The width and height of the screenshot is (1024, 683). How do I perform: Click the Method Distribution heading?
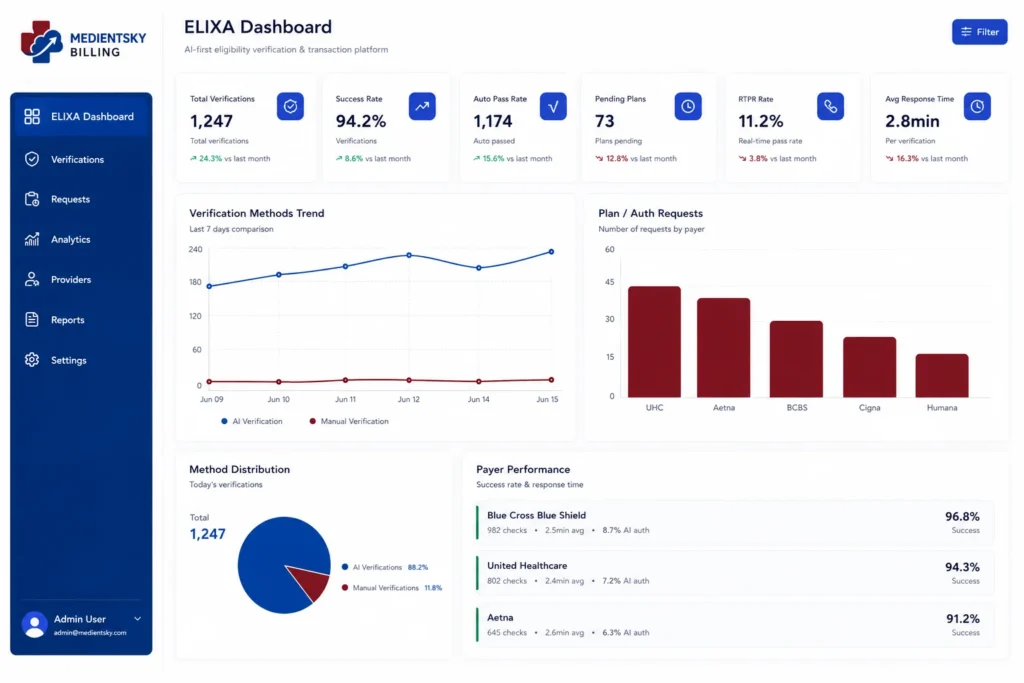240,469
